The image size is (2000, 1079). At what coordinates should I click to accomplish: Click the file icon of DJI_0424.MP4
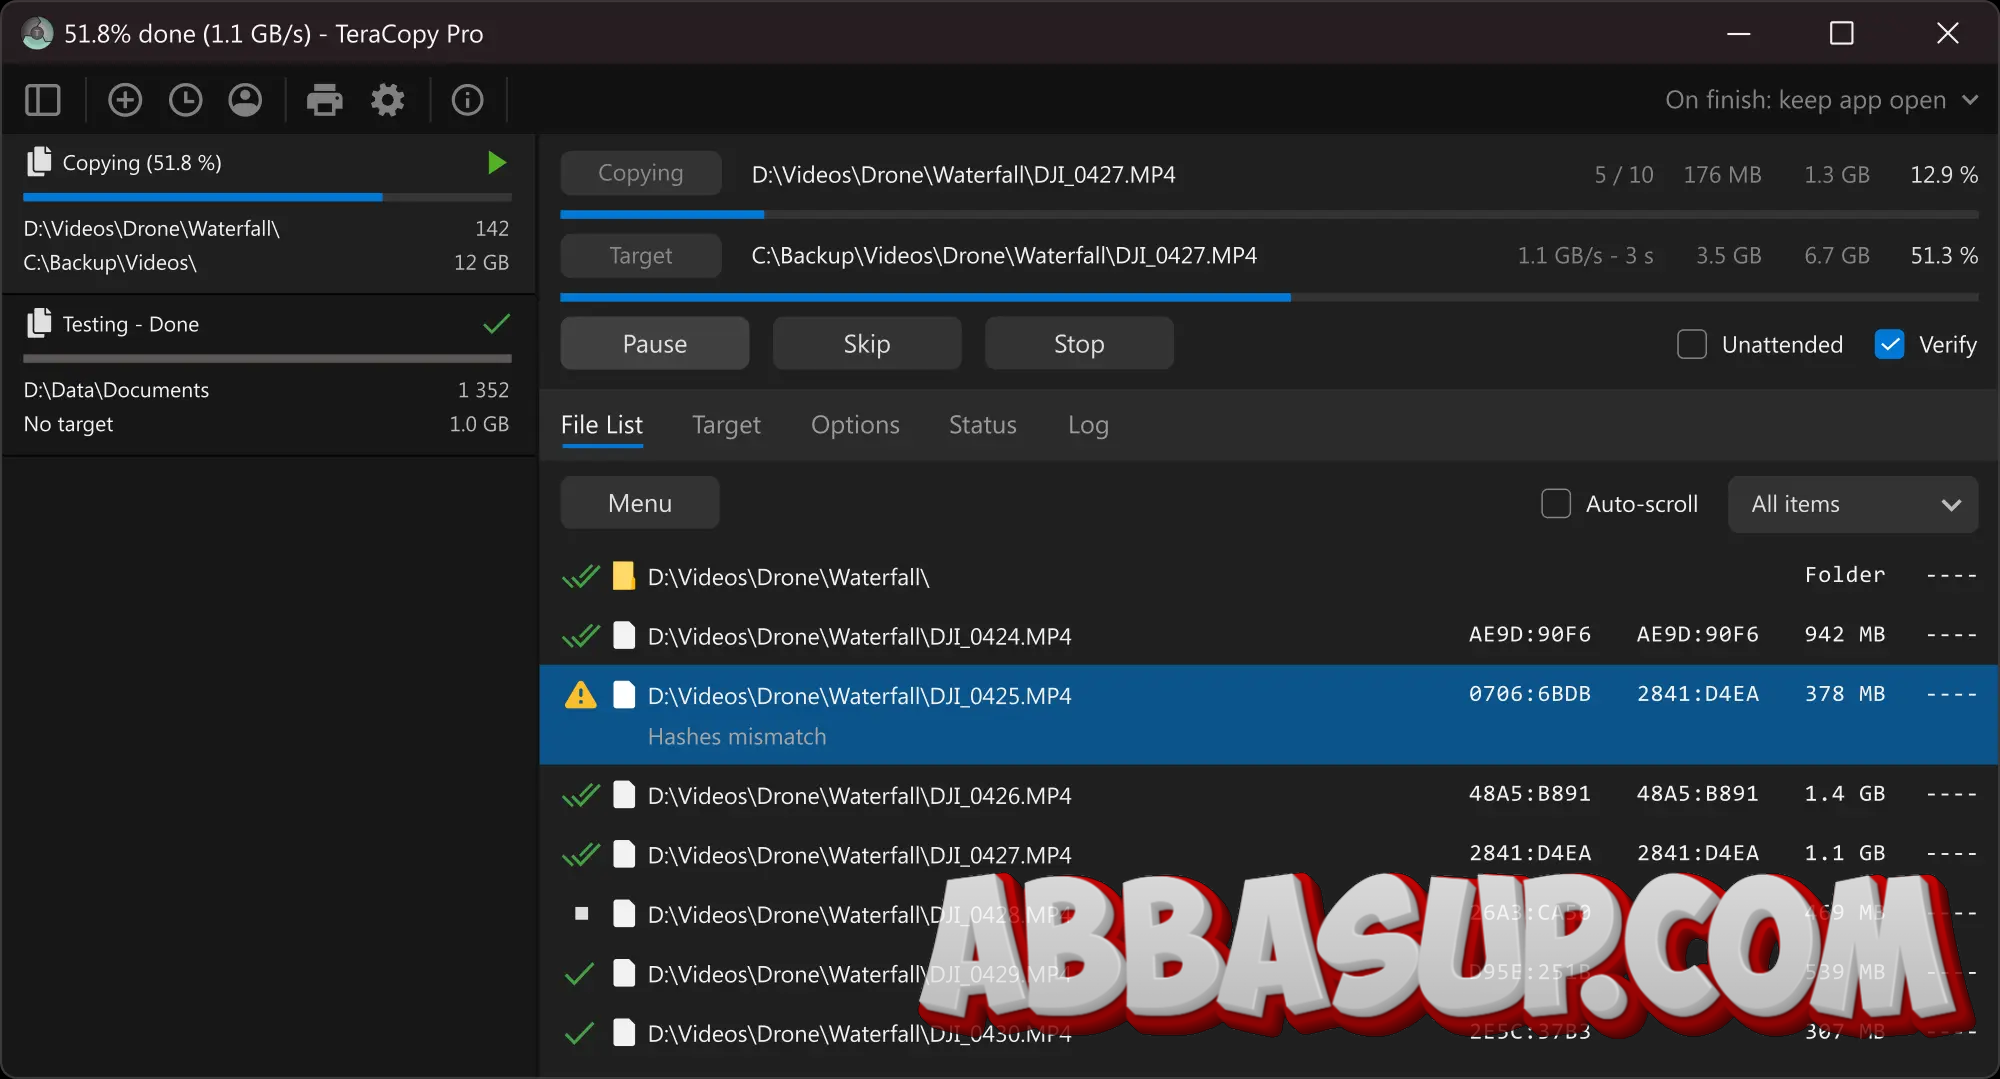623,635
